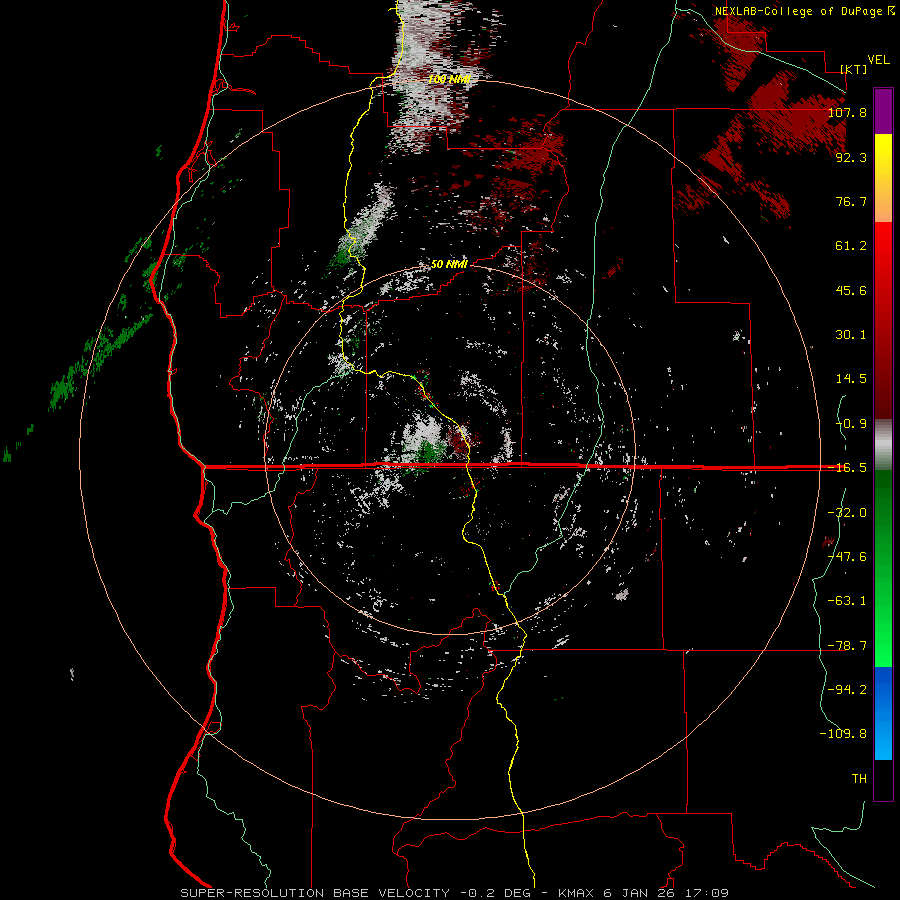The width and height of the screenshot is (900, 900).
Task: Click the -0.9 value on velocity scale
Action: click(x=851, y=424)
